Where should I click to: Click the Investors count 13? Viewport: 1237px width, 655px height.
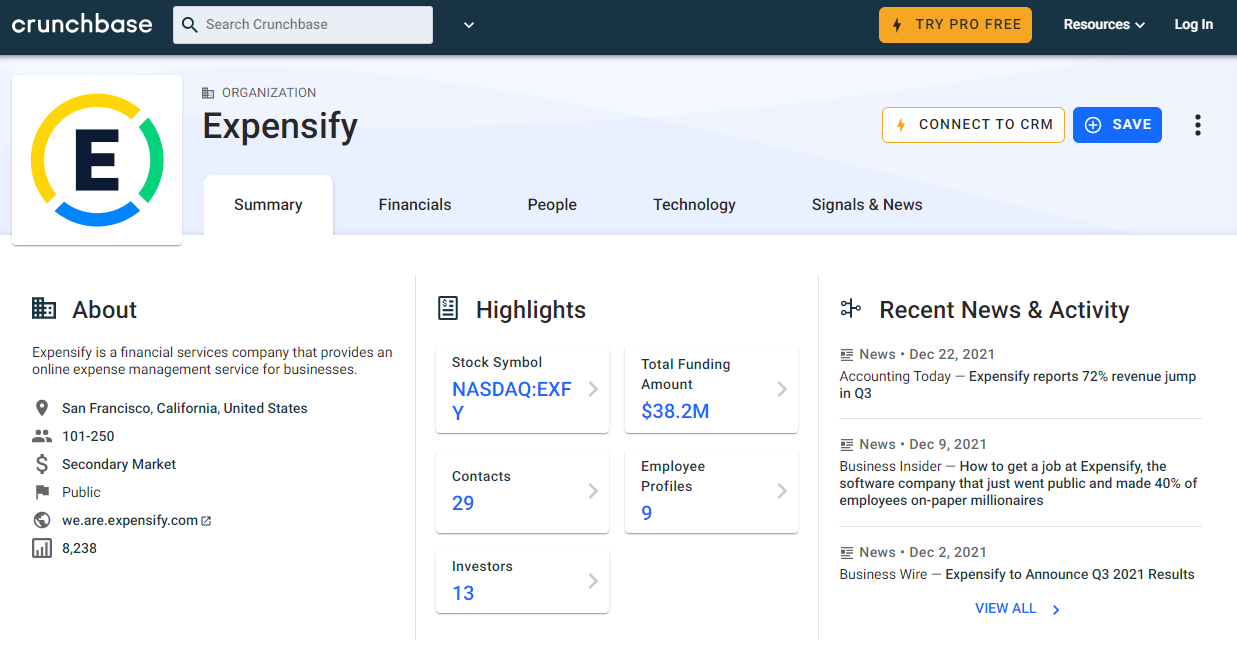[x=463, y=593]
